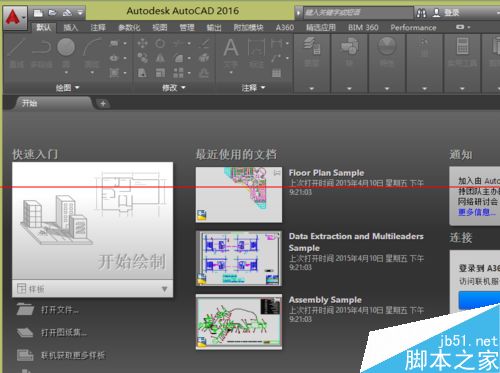The width and height of the screenshot is (500, 373).
Task: Select the Line tool in the Draw panel
Action: pos(17,47)
